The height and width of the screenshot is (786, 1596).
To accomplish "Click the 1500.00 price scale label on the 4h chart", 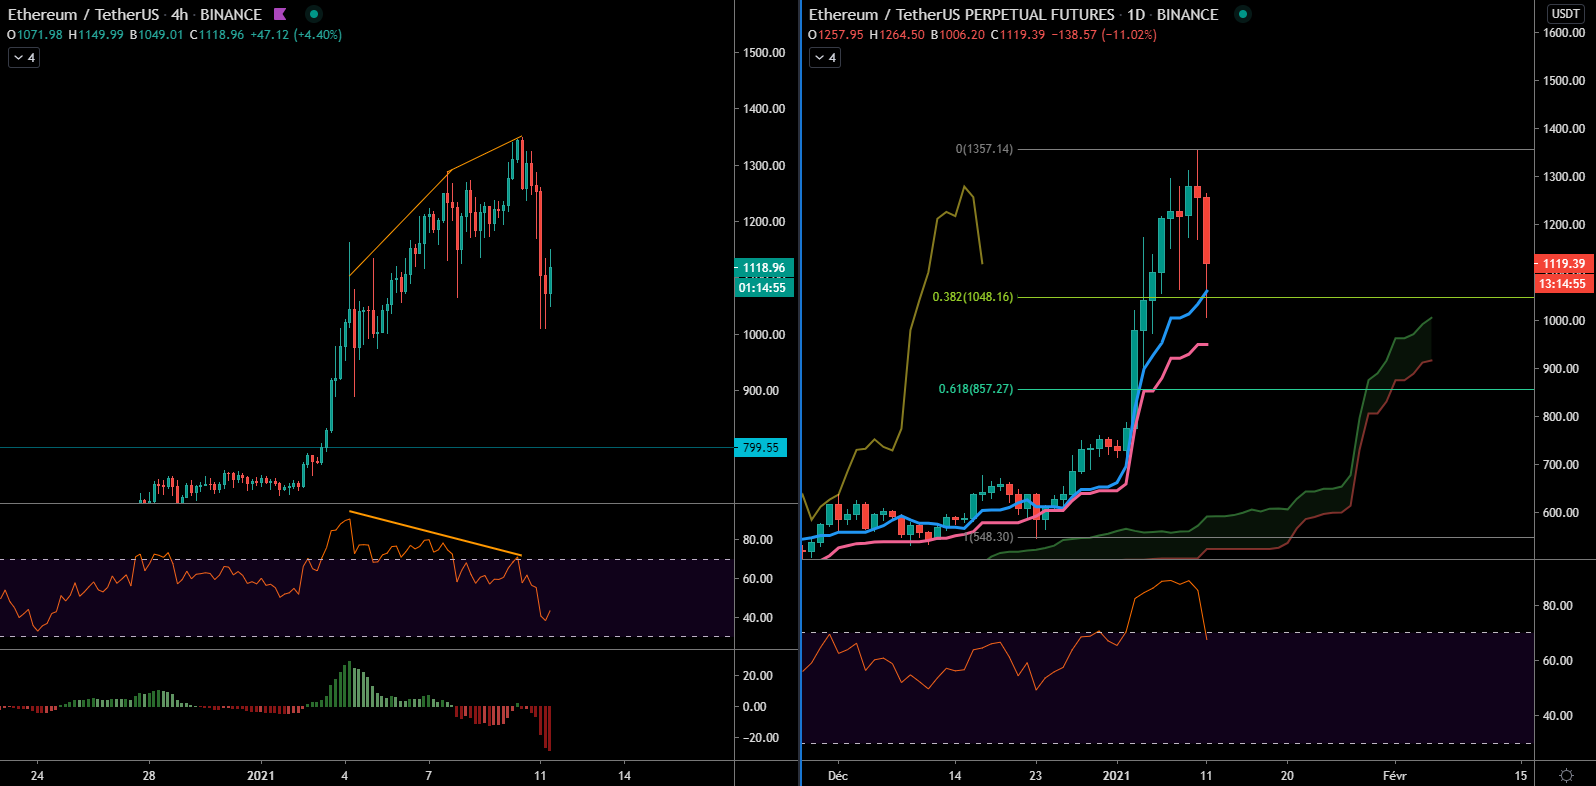I will 764,53.
